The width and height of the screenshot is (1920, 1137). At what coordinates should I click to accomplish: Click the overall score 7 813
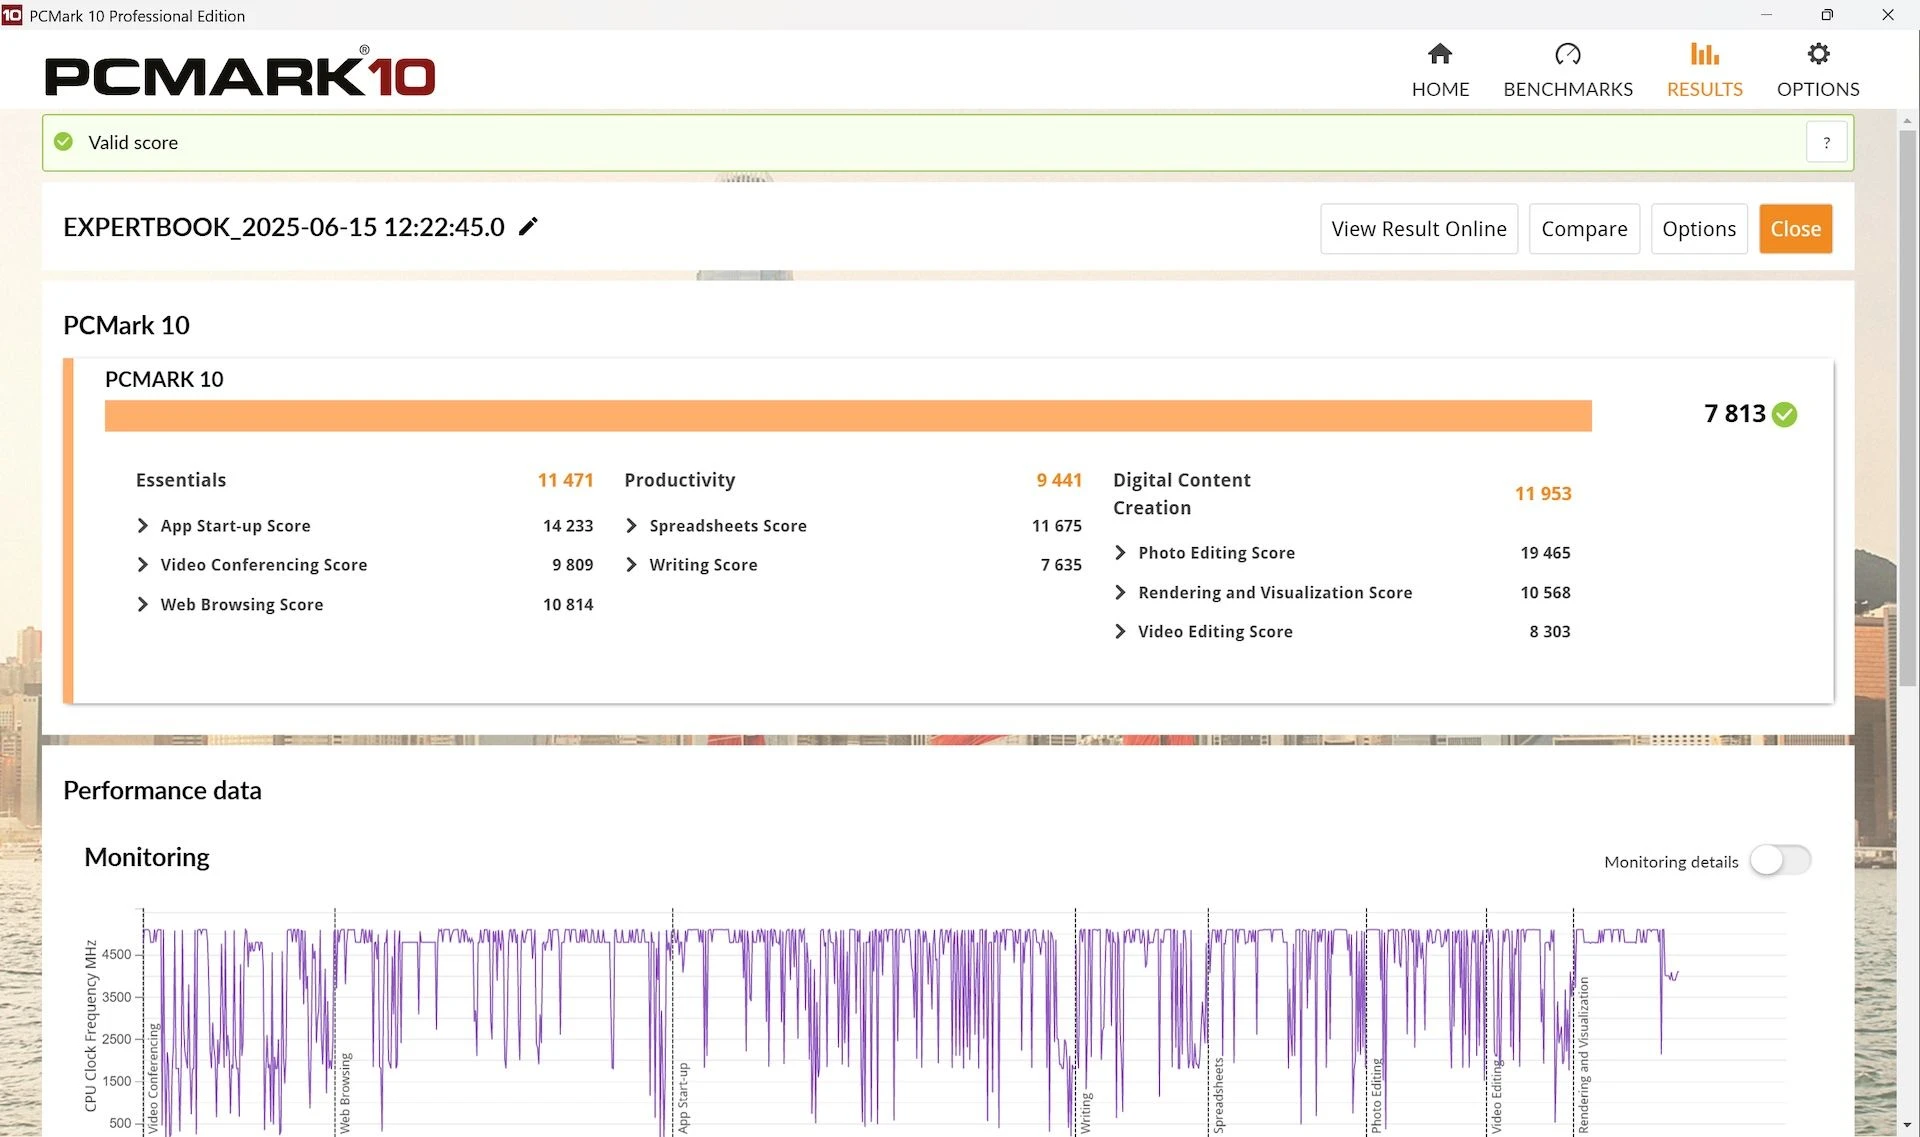point(1735,414)
